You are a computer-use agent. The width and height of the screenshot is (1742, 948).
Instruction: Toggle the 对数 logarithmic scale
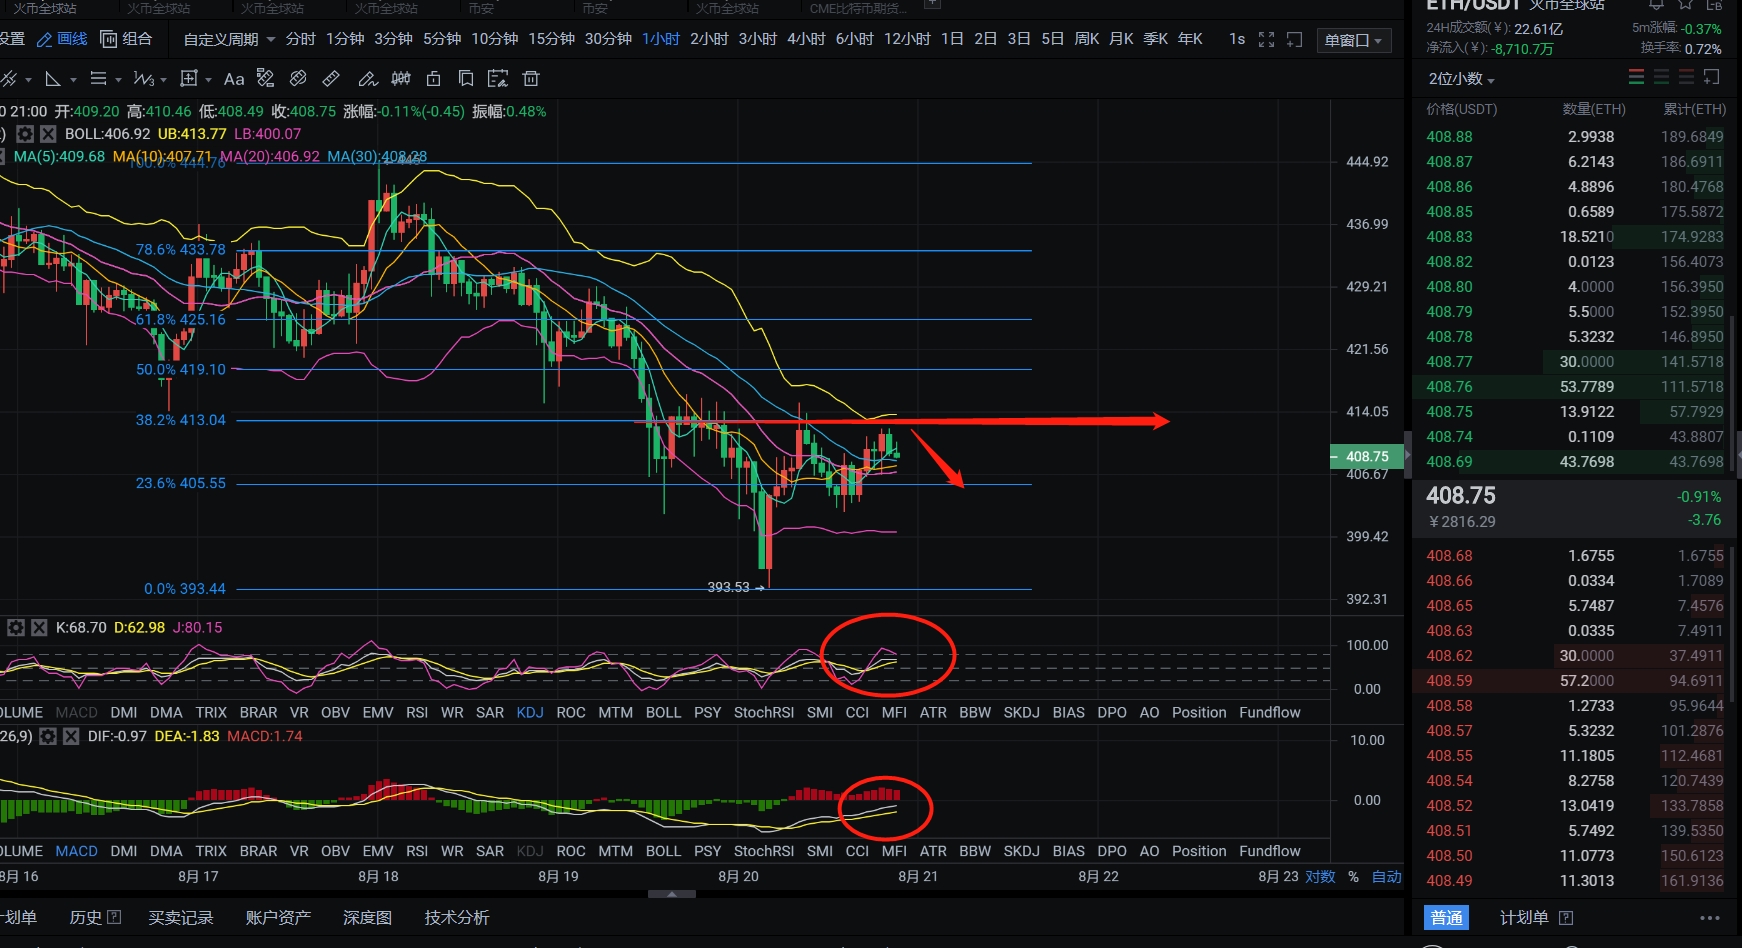point(1320,877)
